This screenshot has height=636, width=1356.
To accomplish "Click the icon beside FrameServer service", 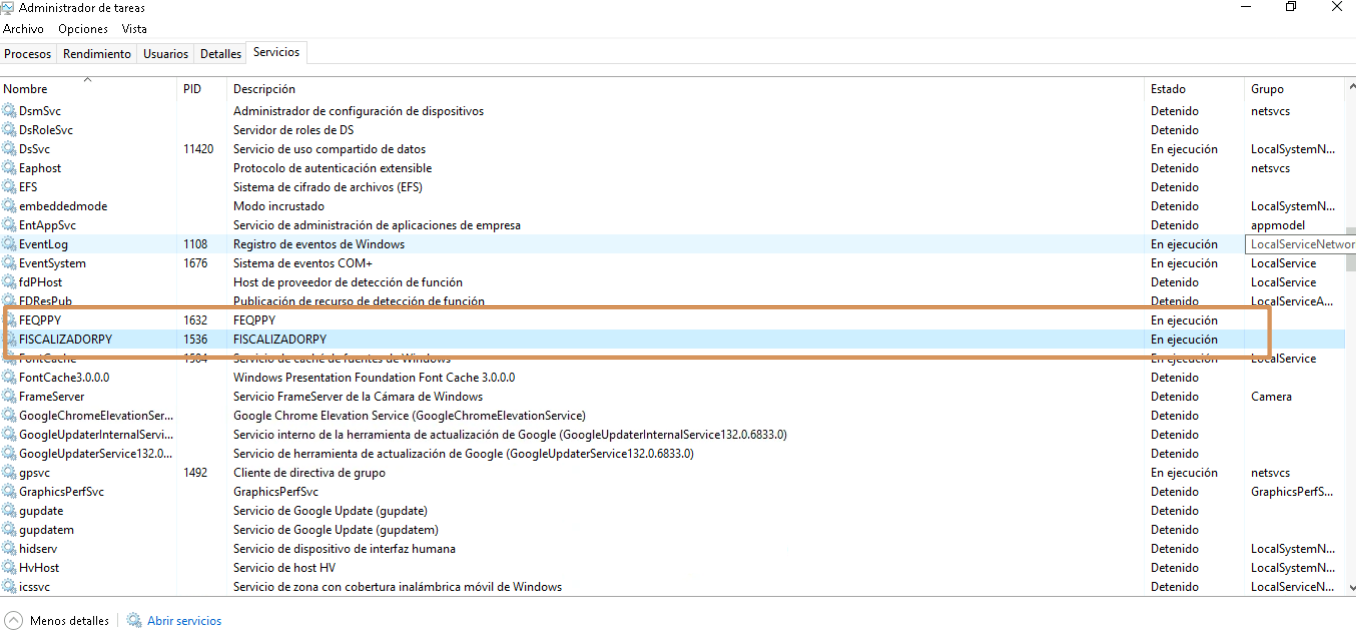I will tap(10, 397).
